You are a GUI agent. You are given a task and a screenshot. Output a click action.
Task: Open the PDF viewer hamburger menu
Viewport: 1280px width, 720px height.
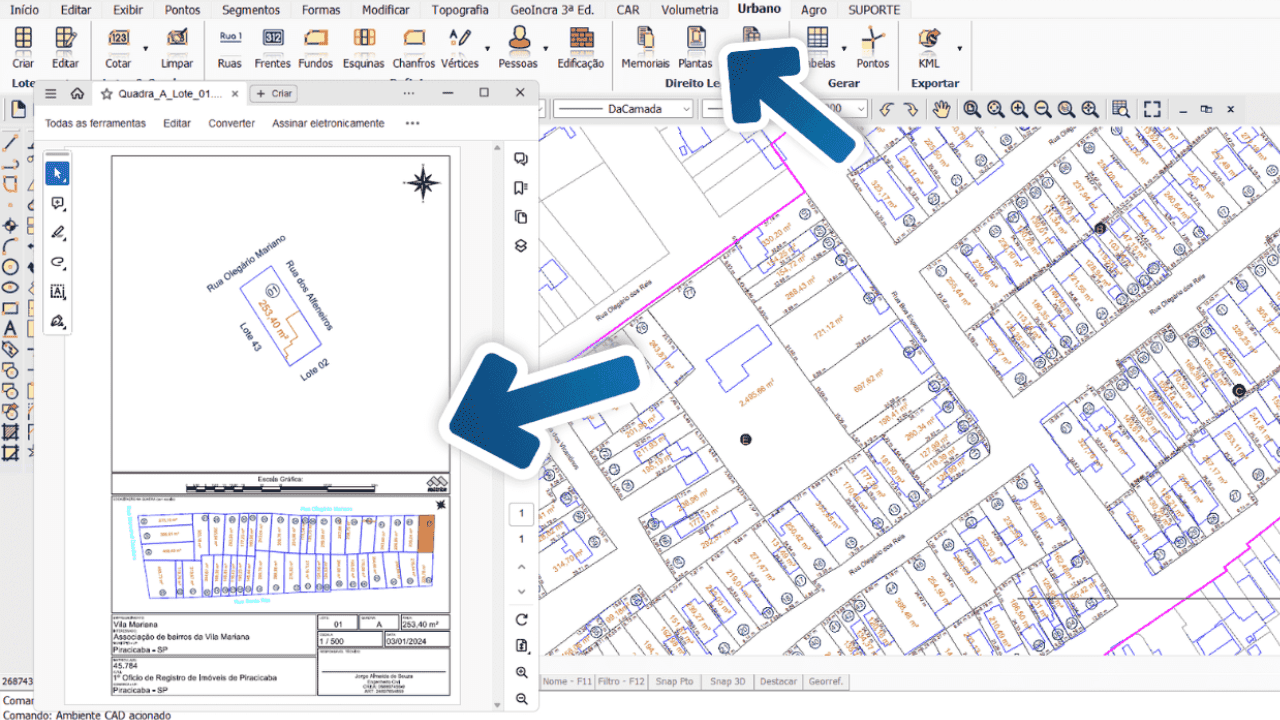tap(51, 93)
